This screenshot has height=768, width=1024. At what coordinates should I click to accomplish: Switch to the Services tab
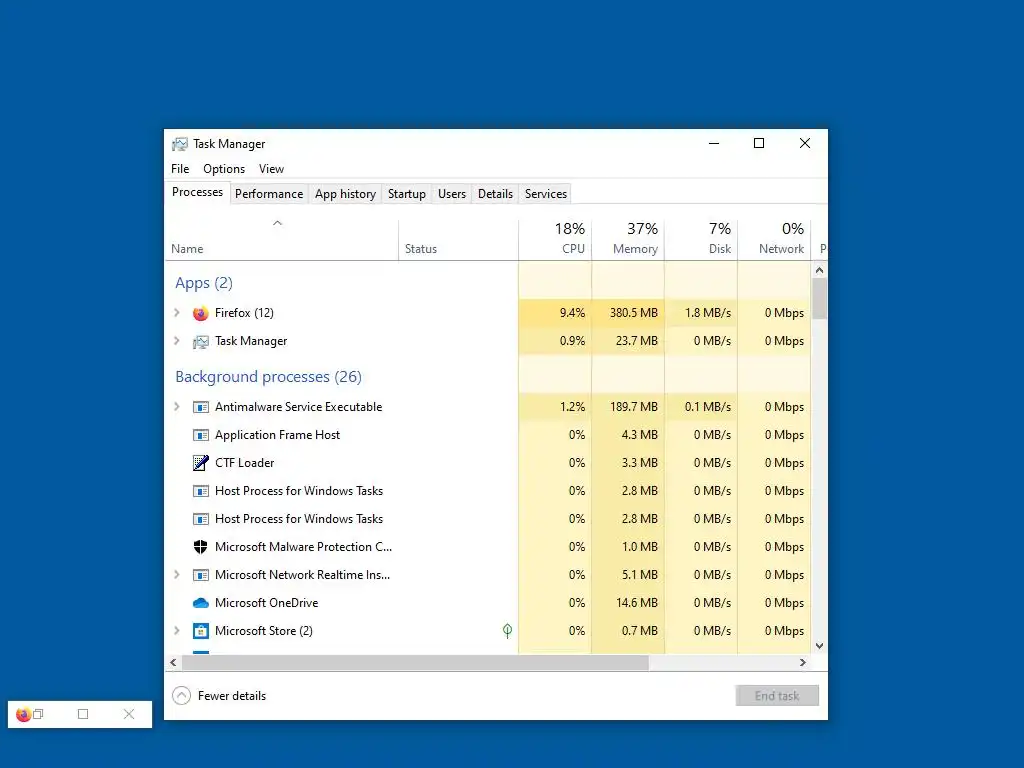click(546, 194)
